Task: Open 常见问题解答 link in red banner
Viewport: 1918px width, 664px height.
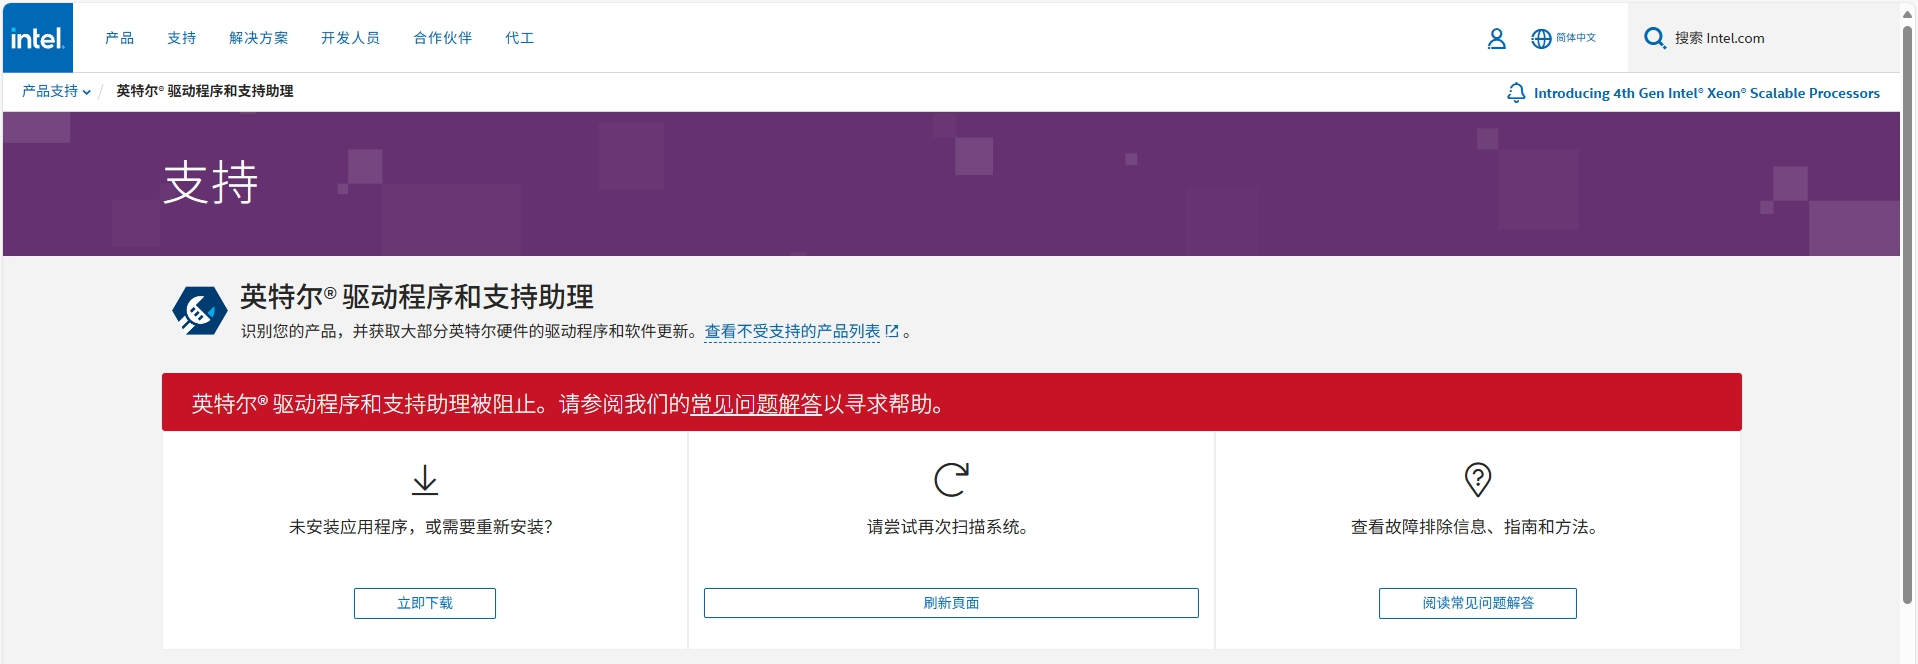Action: 756,404
